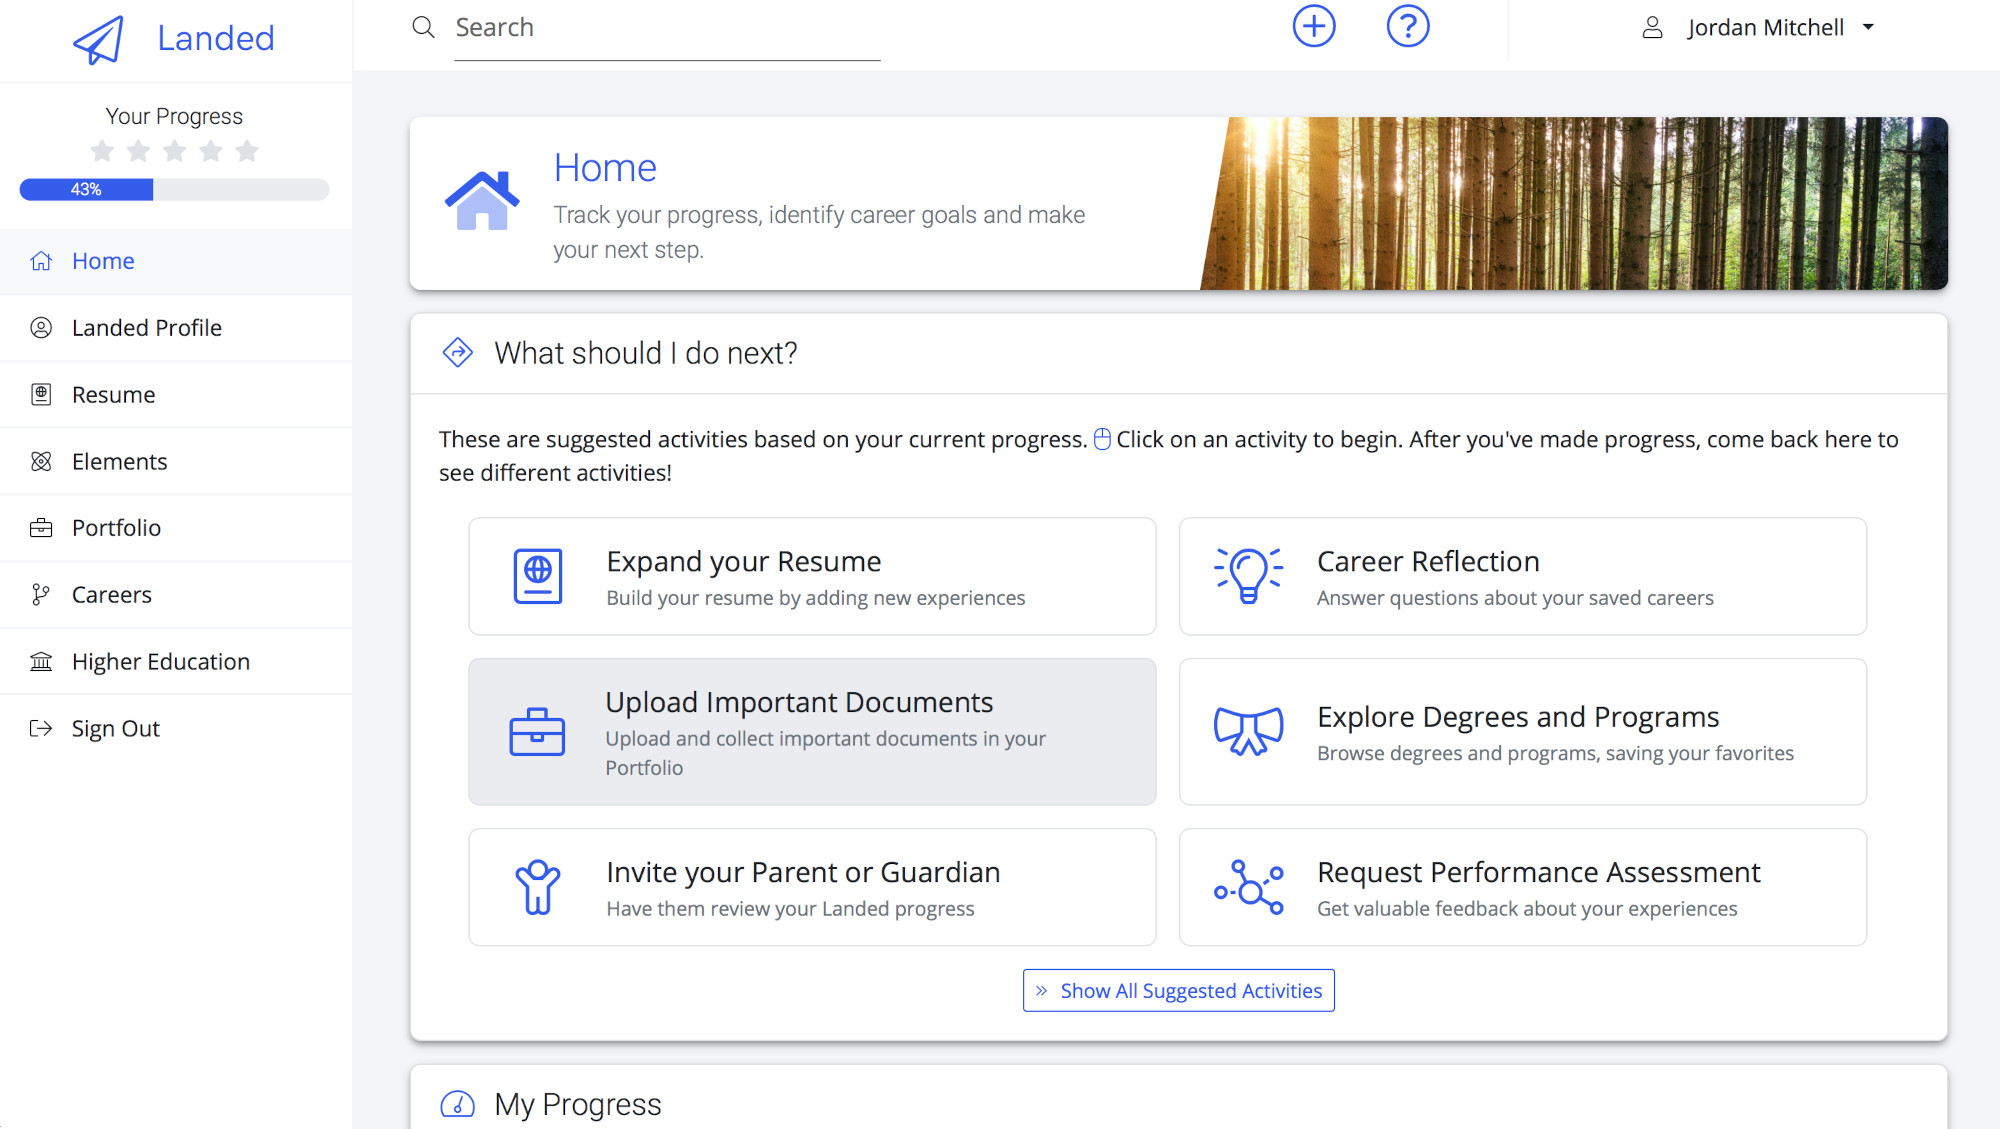Click the lightbulb icon on Career Reflection

pos(1249,576)
